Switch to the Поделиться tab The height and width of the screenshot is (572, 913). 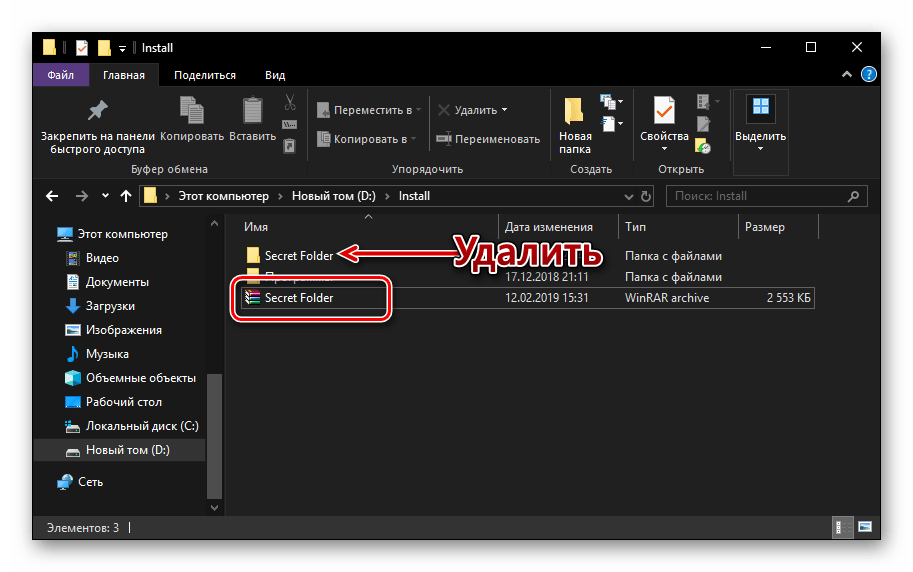(x=205, y=75)
